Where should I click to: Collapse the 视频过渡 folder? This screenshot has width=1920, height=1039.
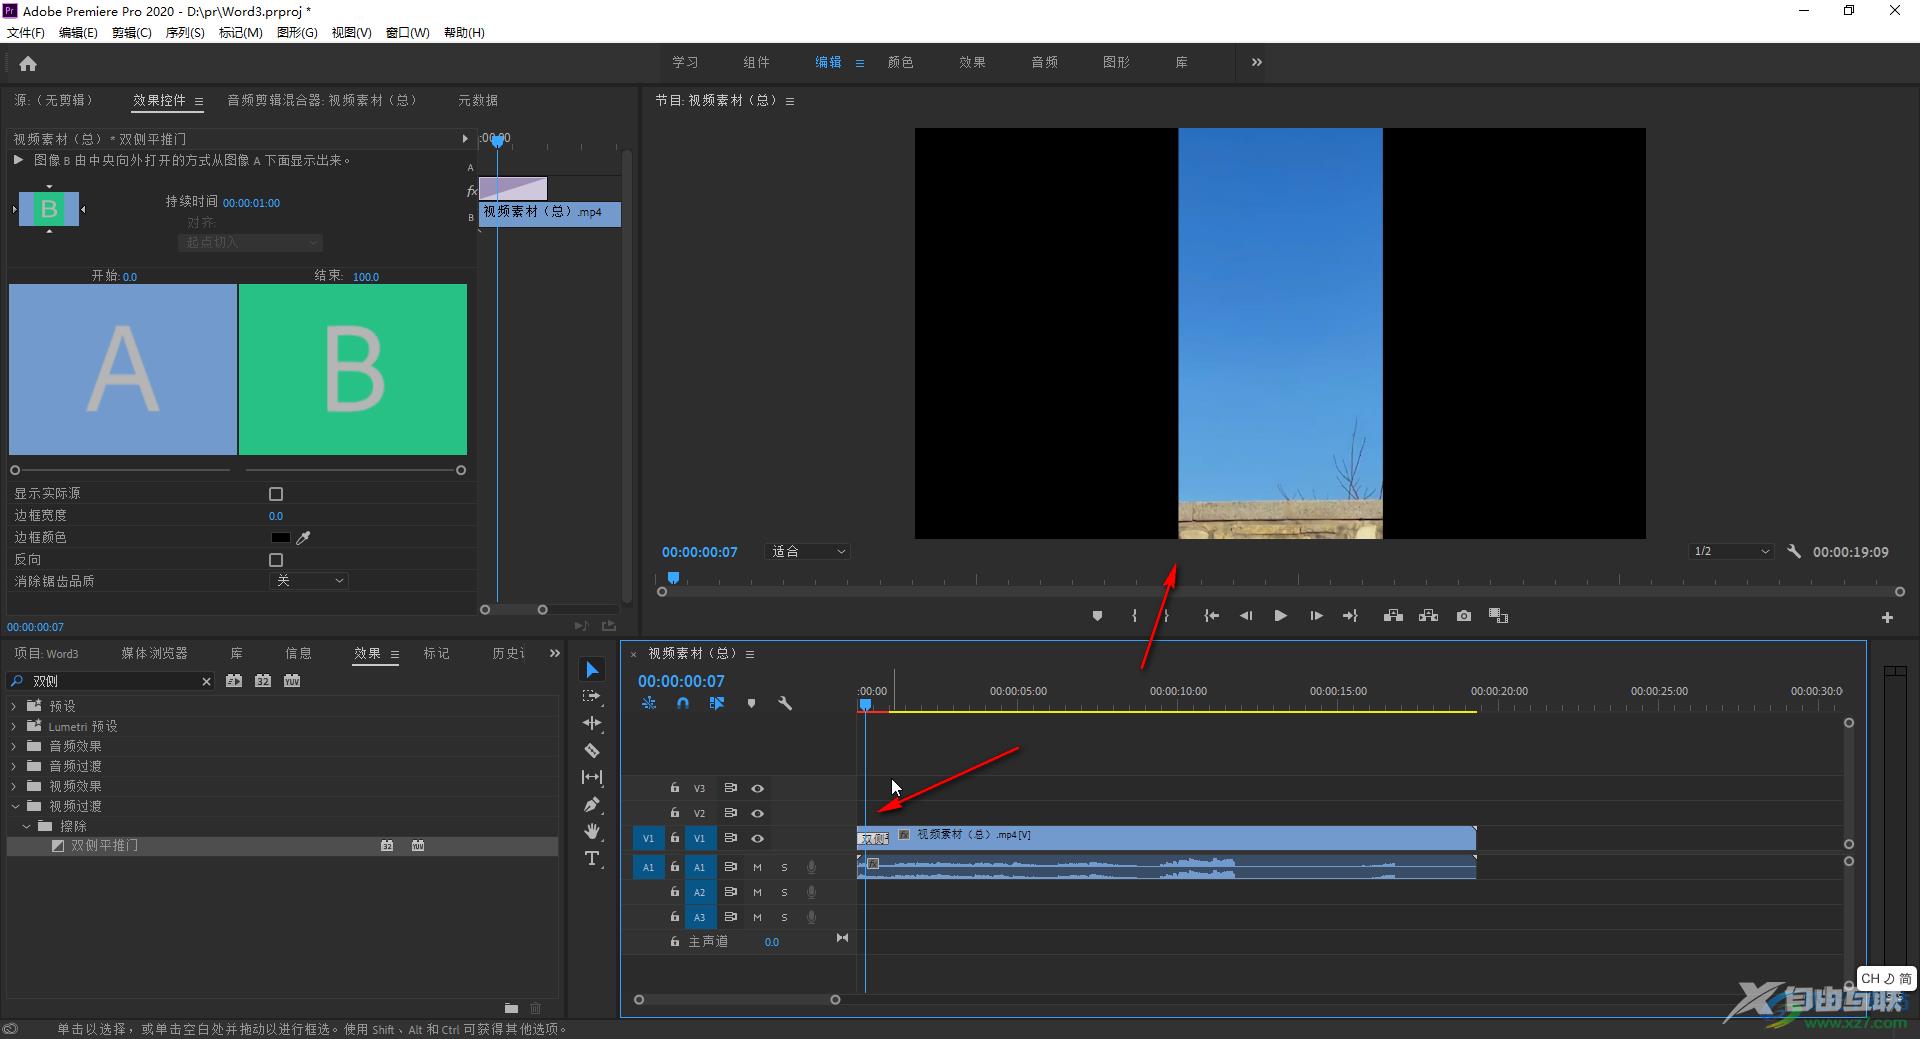[14, 806]
